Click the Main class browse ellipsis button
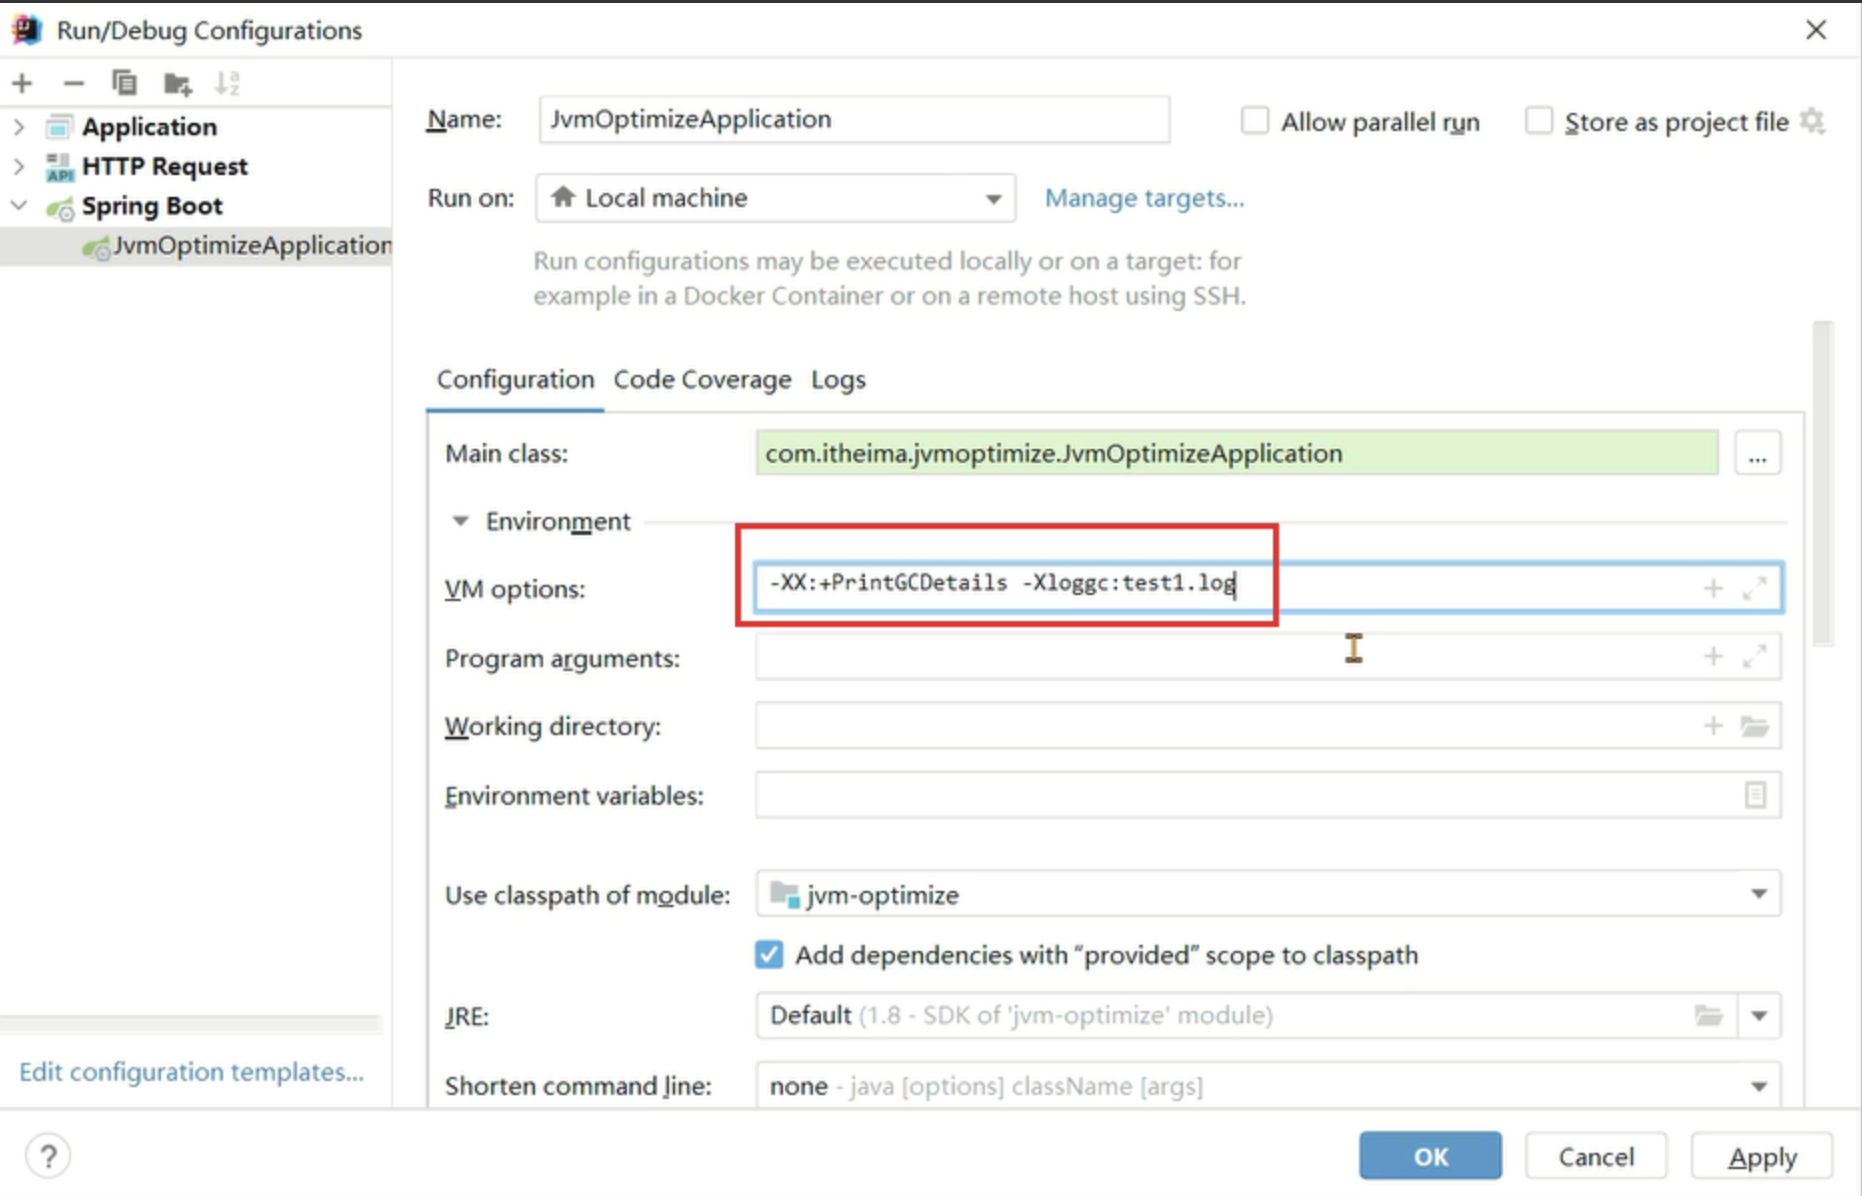This screenshot has width=1862, height=1196. 1757,455
